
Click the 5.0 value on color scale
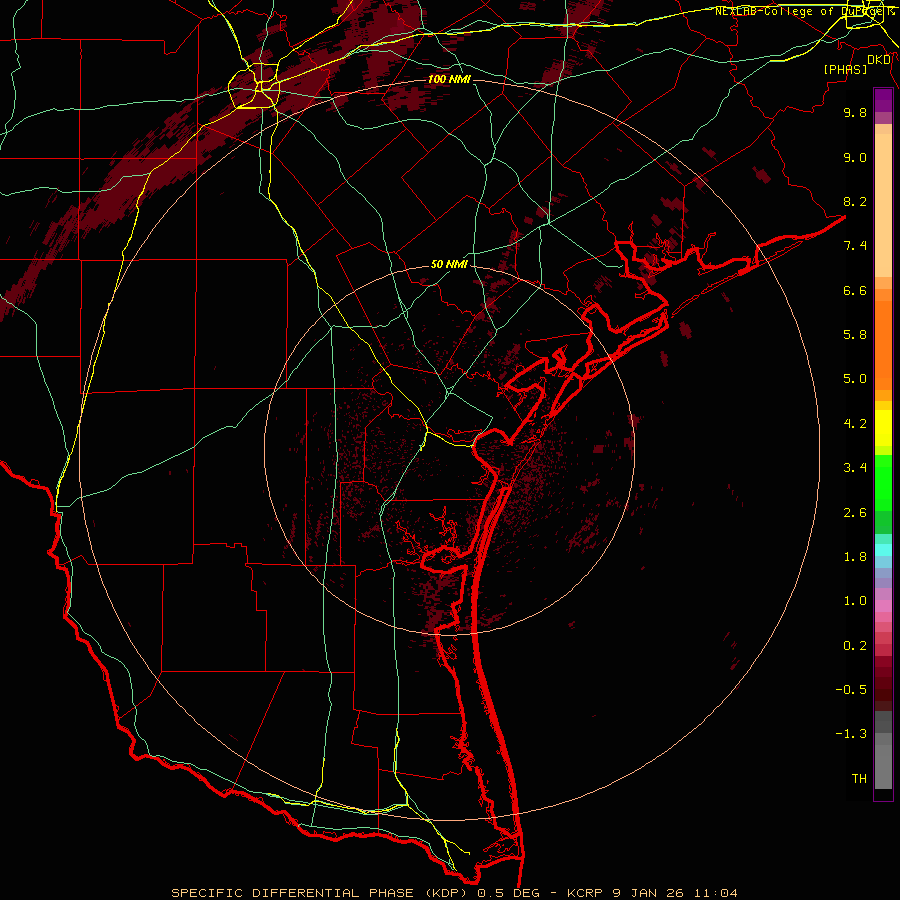[x=855, y=379]
